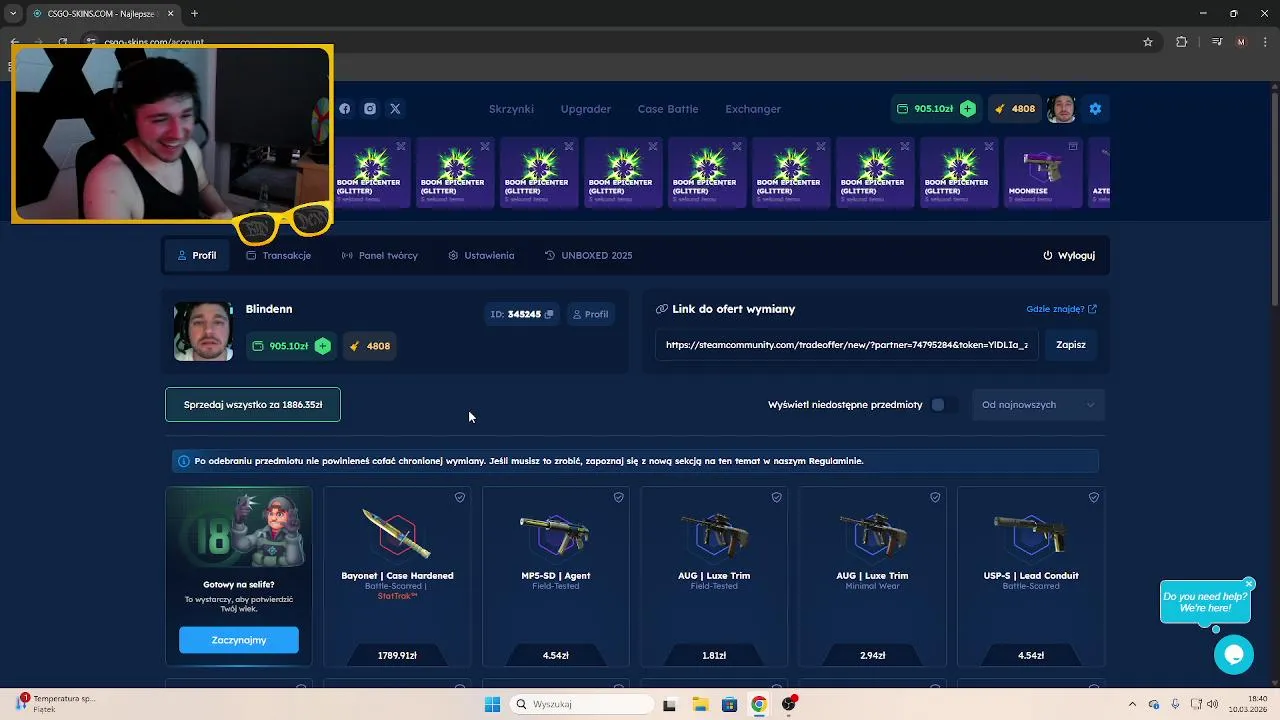Screen dimensions: 1280x720
Task: Open the UNBOXED 2025 tab
Action: [589, 255]
